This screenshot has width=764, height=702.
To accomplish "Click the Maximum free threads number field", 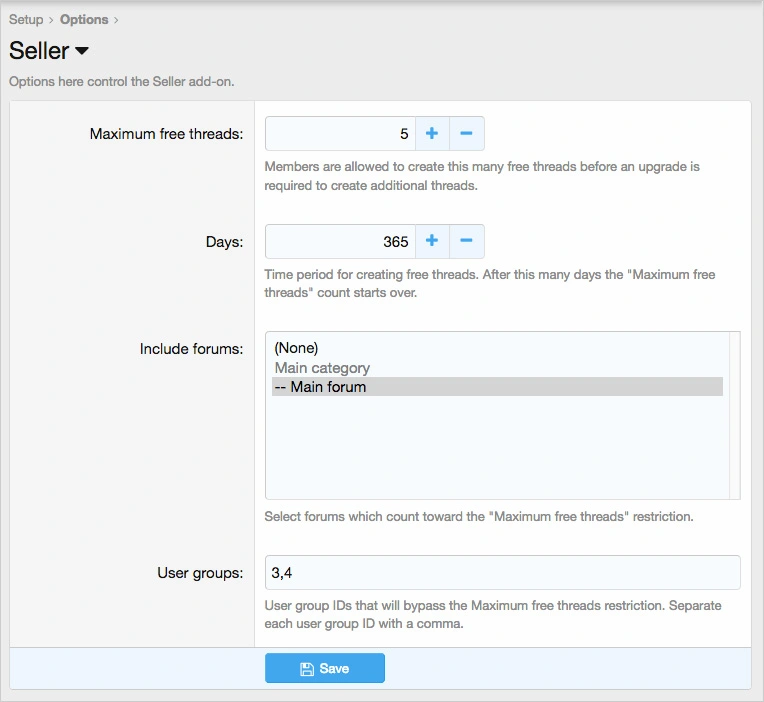I will (x=340, y=133).
